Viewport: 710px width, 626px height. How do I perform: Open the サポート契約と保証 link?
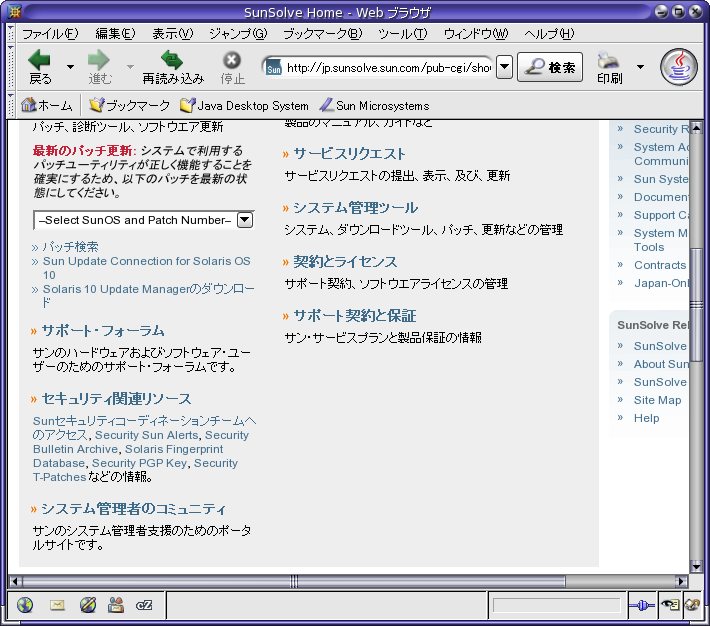pos(355,315)
